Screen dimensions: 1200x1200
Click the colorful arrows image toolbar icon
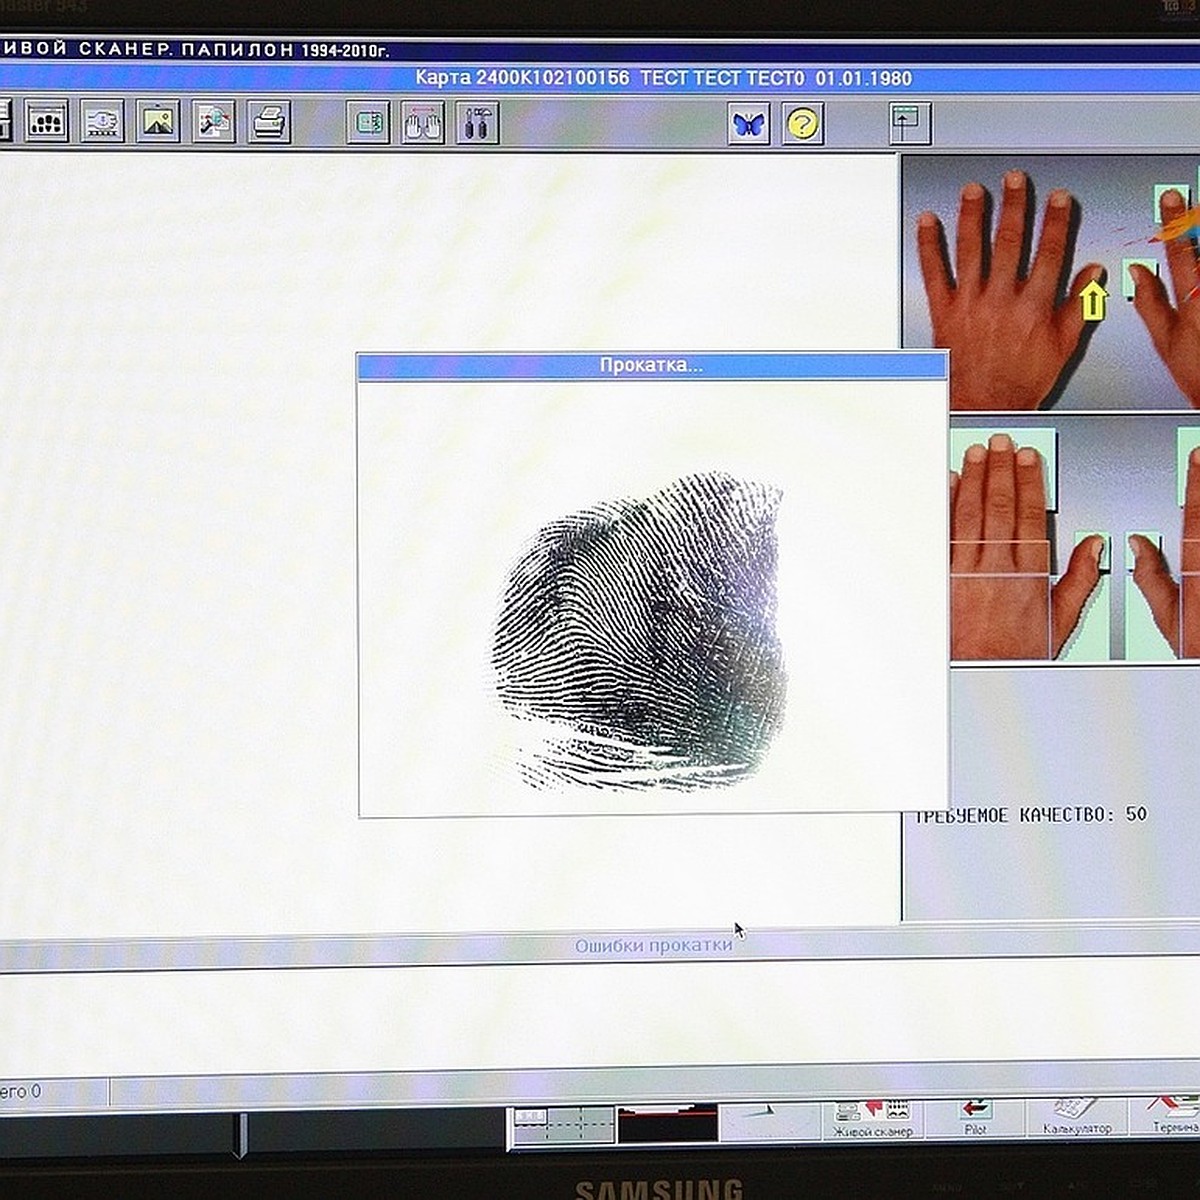click(213, 122)
